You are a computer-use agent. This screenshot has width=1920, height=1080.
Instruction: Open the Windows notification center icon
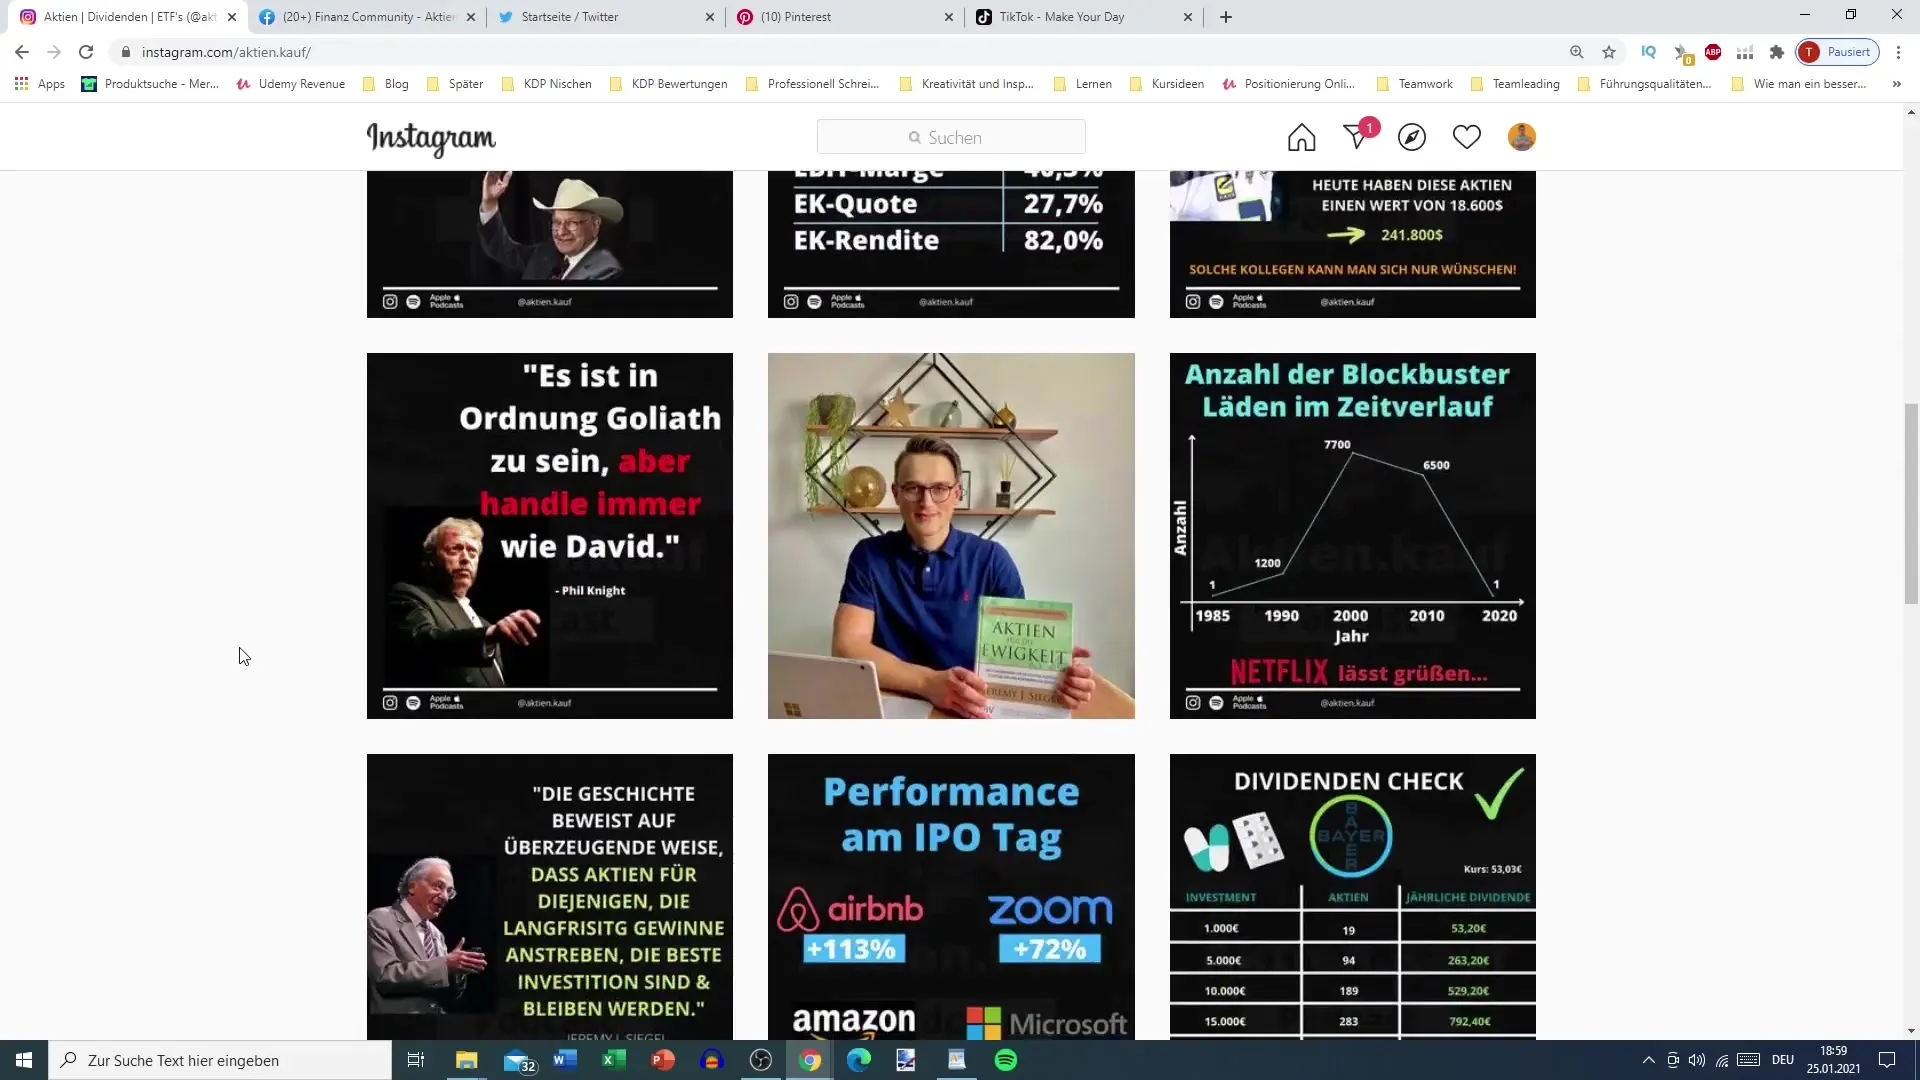tap(1887, 1060)
